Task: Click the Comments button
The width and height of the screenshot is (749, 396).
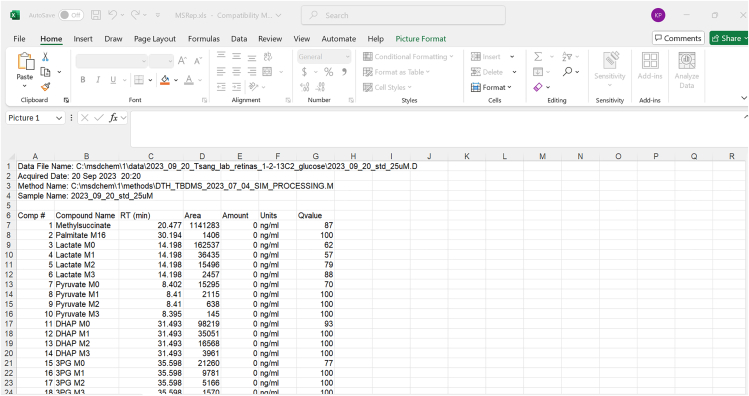Action: [678, 38]
